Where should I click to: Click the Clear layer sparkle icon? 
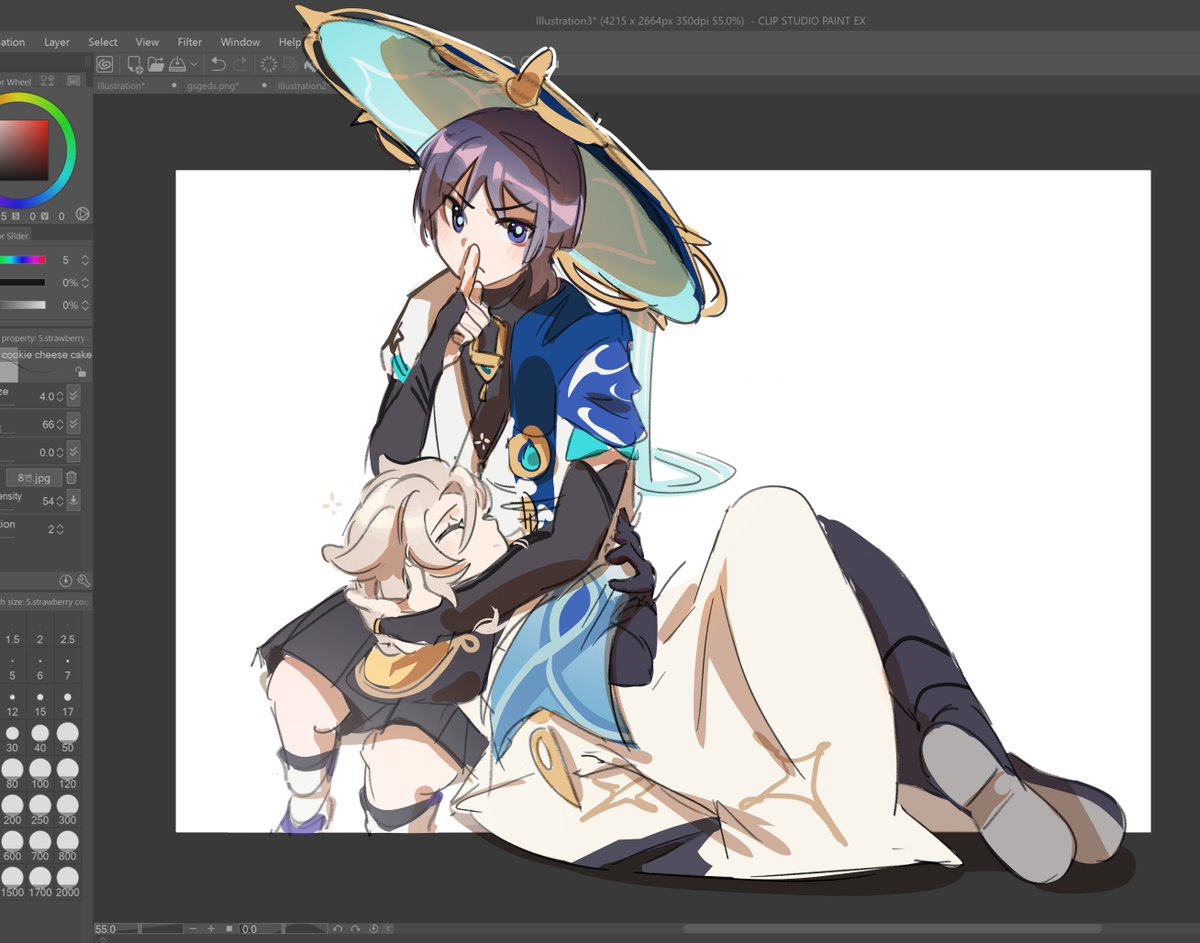(269, 64)
